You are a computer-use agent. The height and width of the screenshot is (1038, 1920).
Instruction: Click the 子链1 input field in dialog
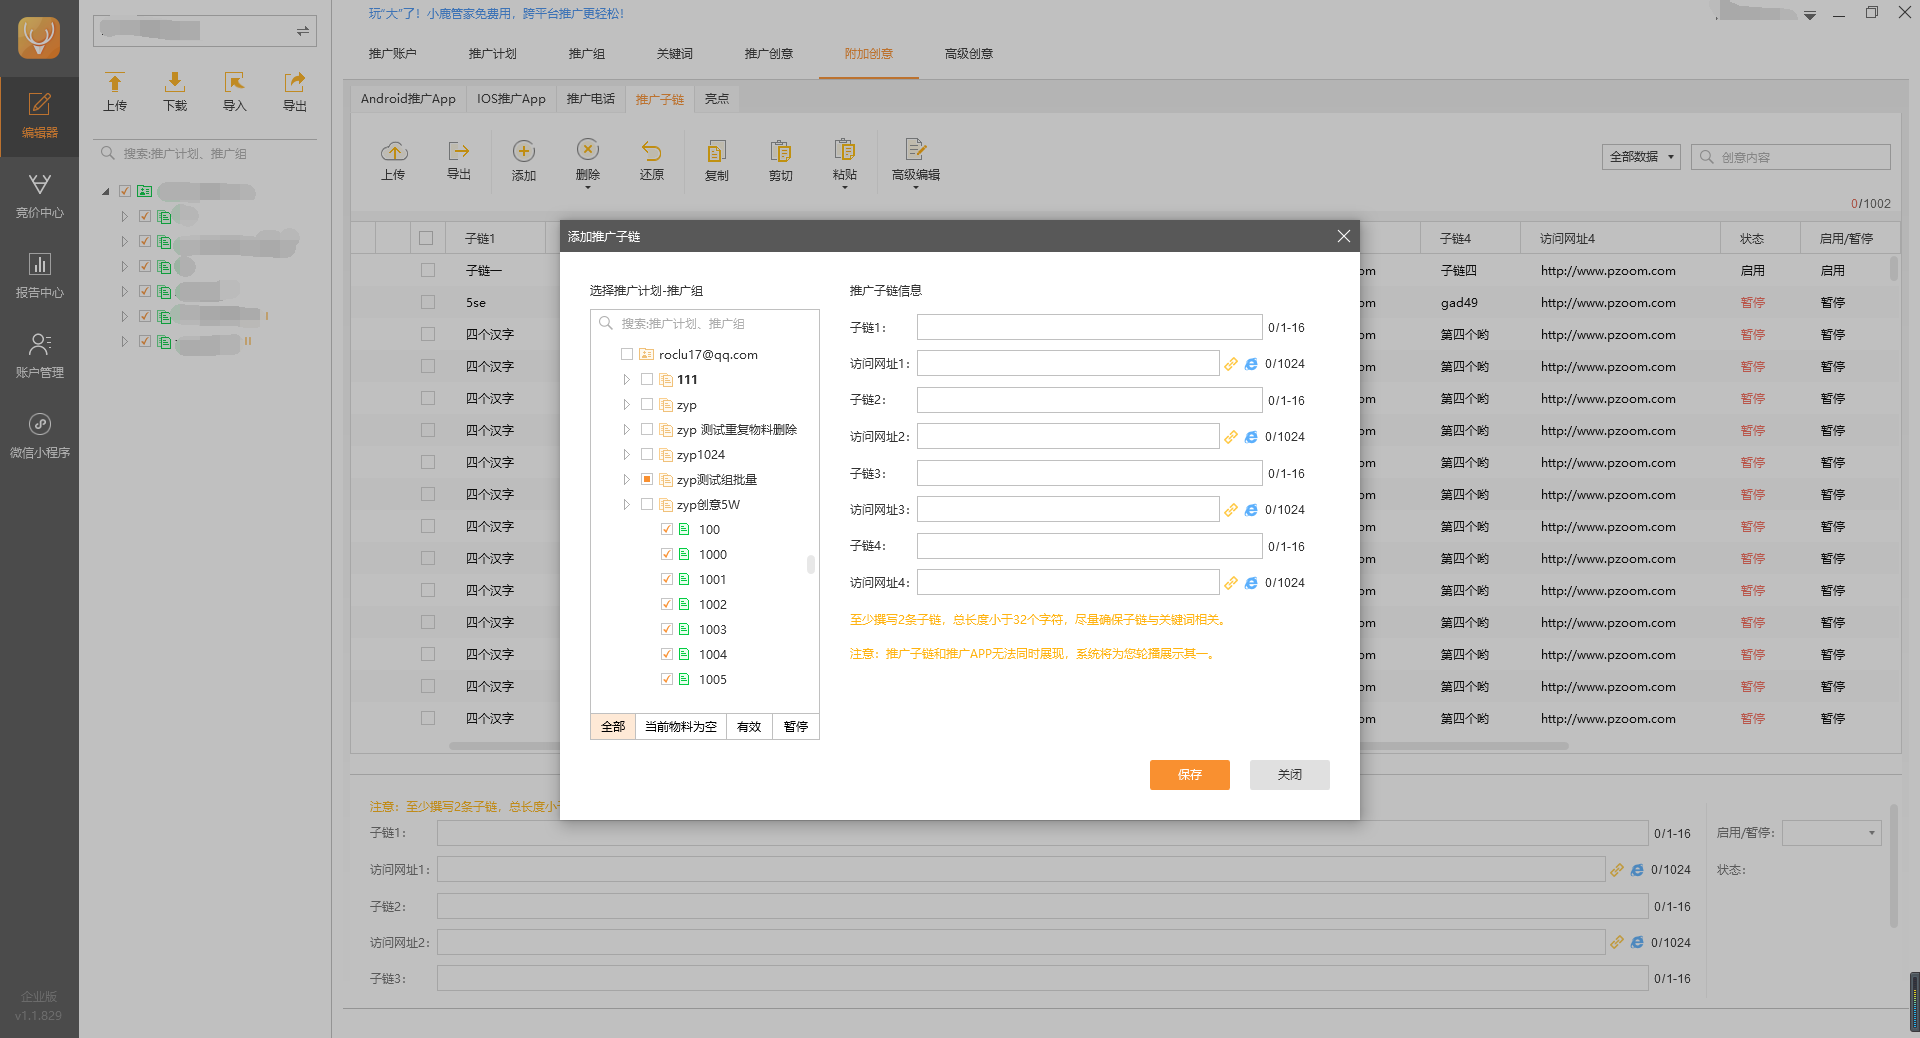(1090, 327)
